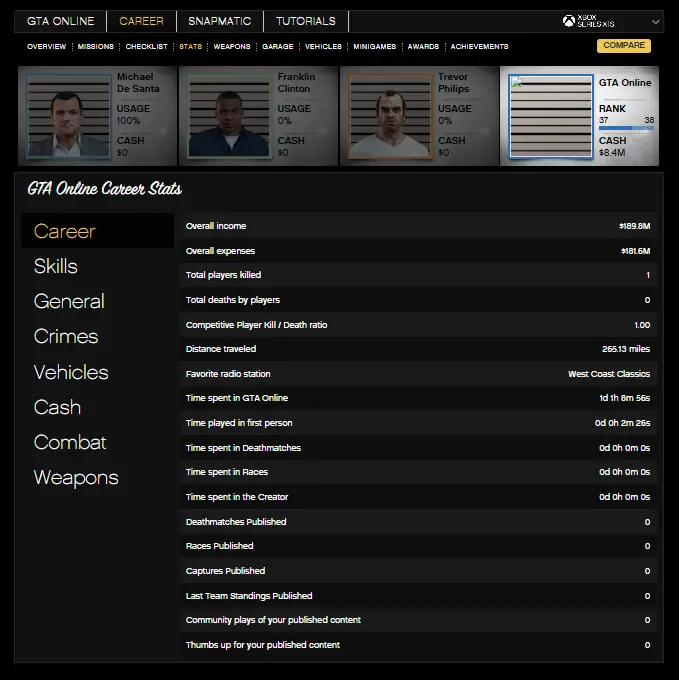Open the Tutorials tab

(x=306, y=21)
